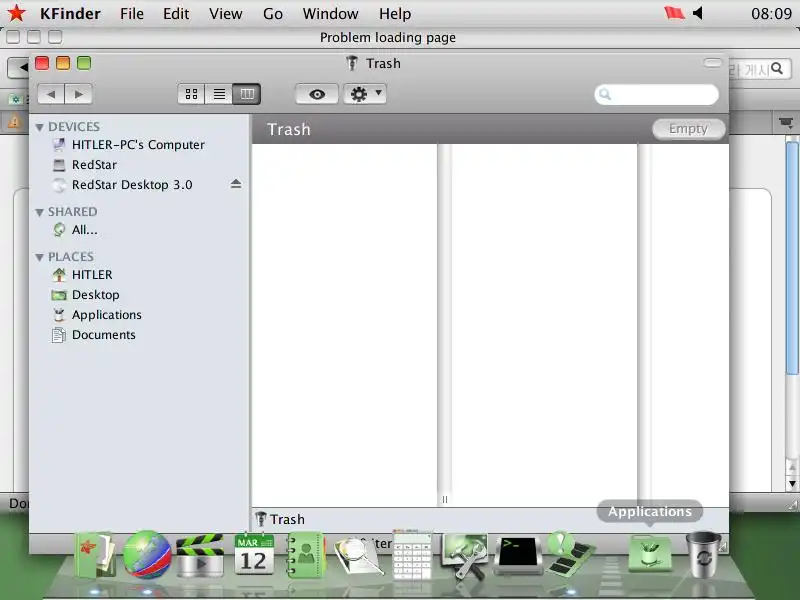800x600 pixels.
Task: Click the toolbar hide pill button
Action: pos(713,63)
